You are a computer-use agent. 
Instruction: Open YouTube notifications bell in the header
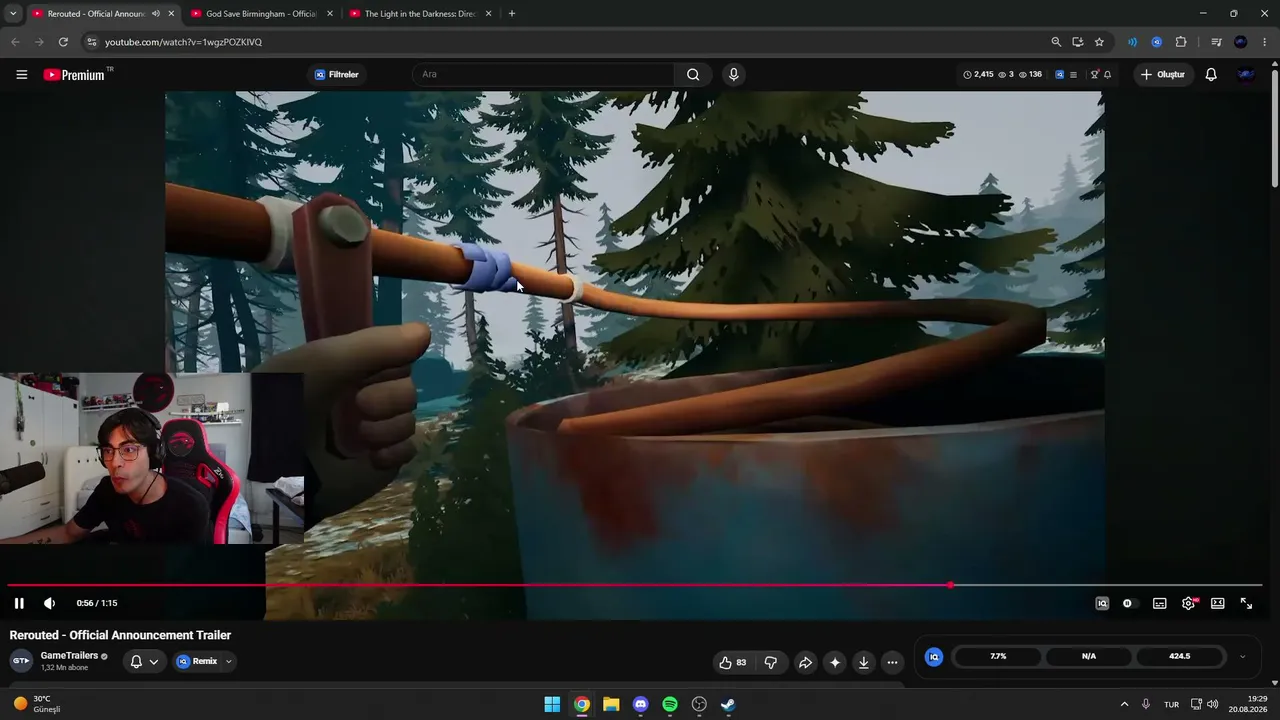point(1211,74)
